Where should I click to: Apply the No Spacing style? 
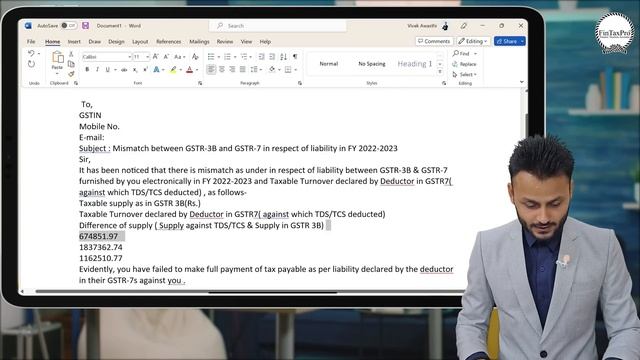(x=372, y=64)
